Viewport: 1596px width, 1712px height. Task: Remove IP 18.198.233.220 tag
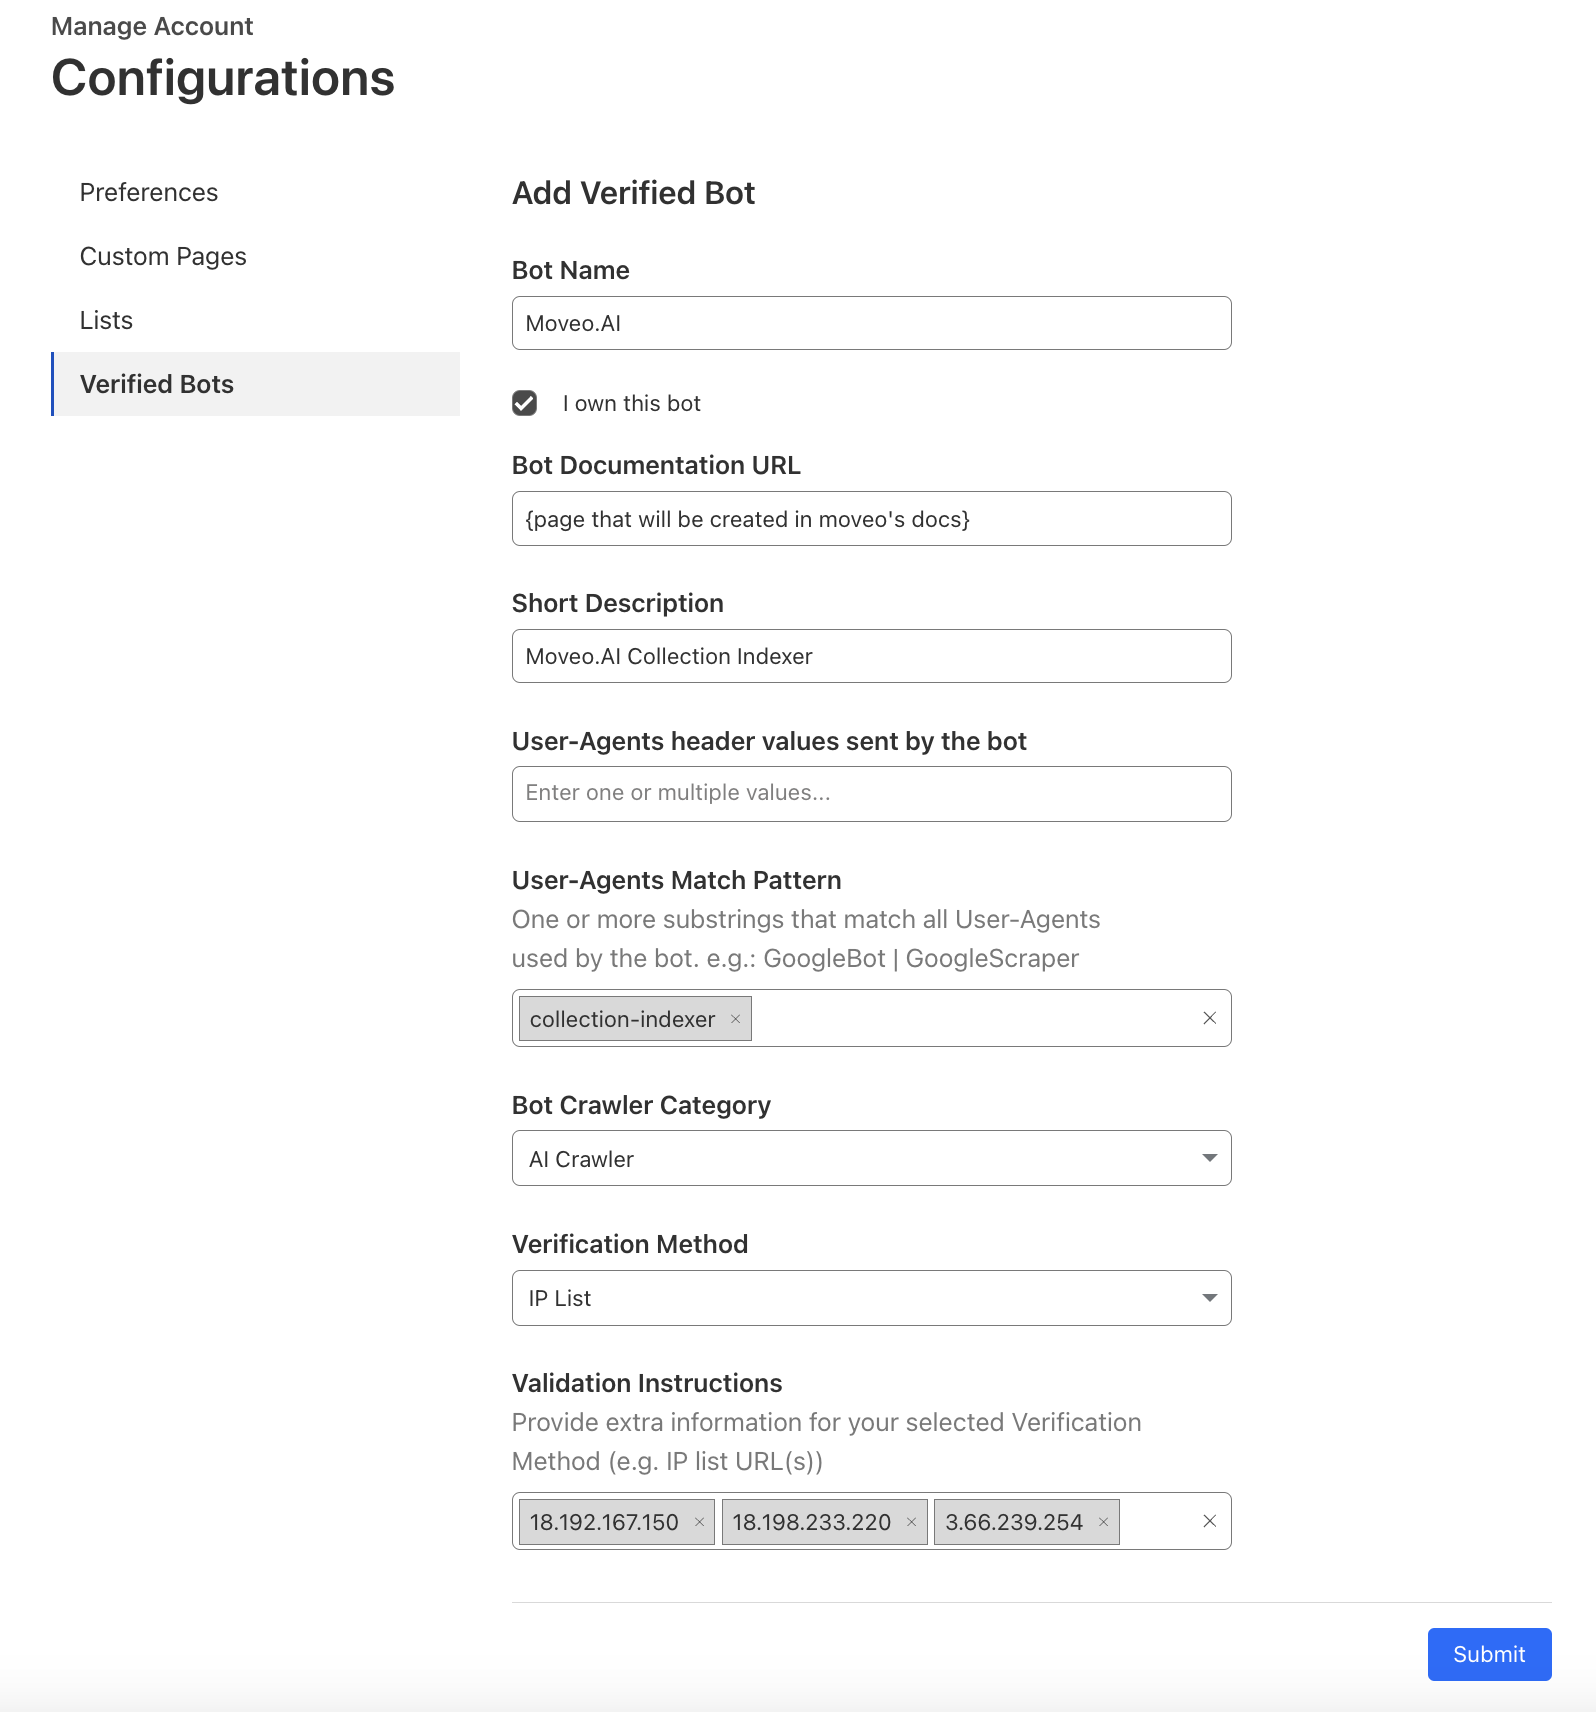[x=911, y=1522]
